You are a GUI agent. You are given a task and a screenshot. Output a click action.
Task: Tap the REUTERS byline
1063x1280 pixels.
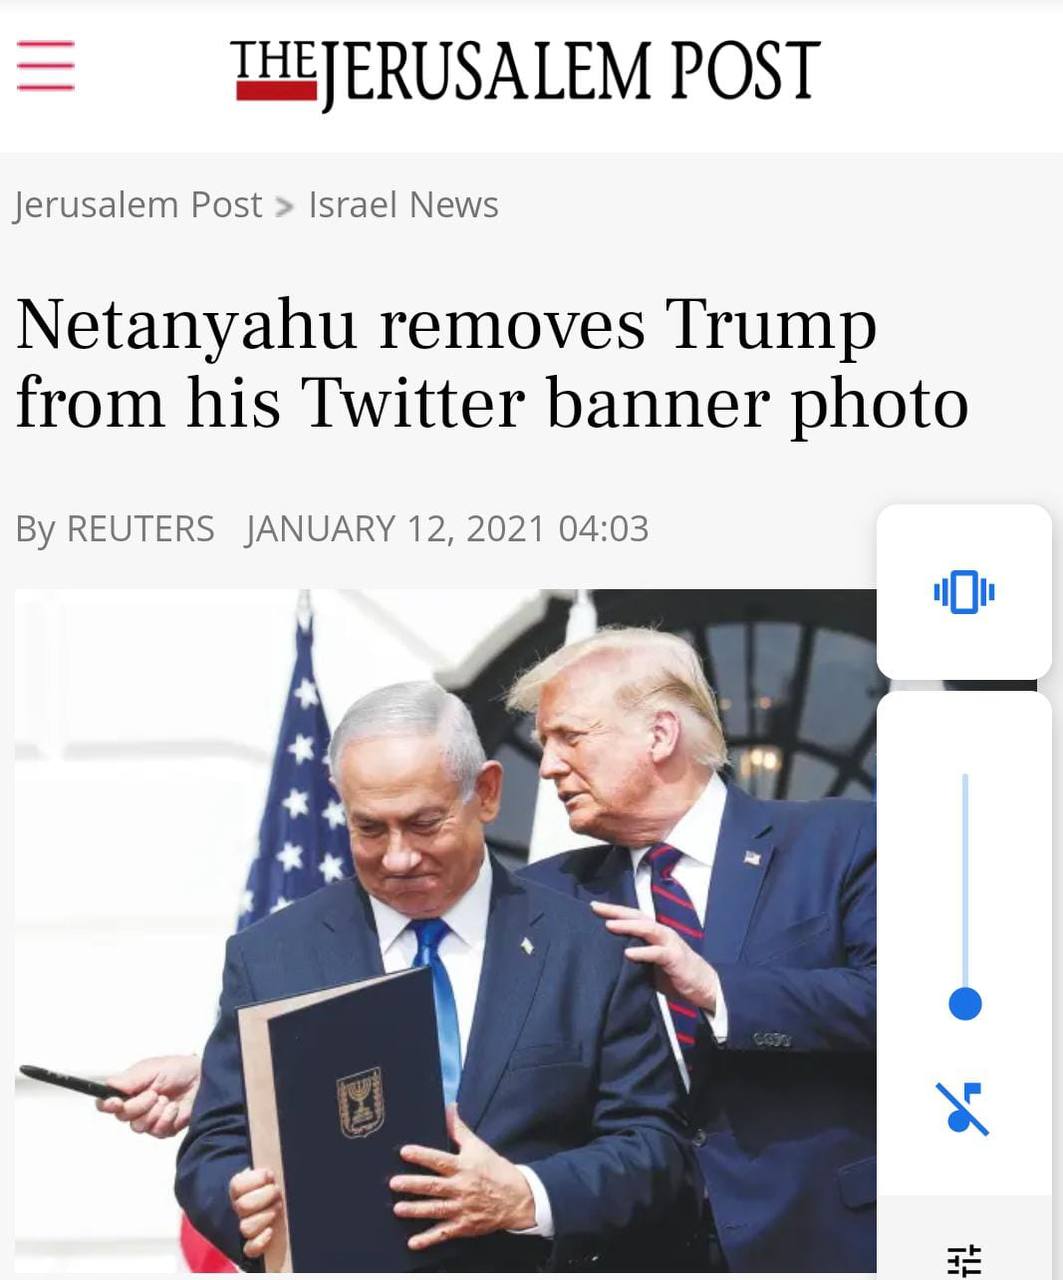pos(140,528)
